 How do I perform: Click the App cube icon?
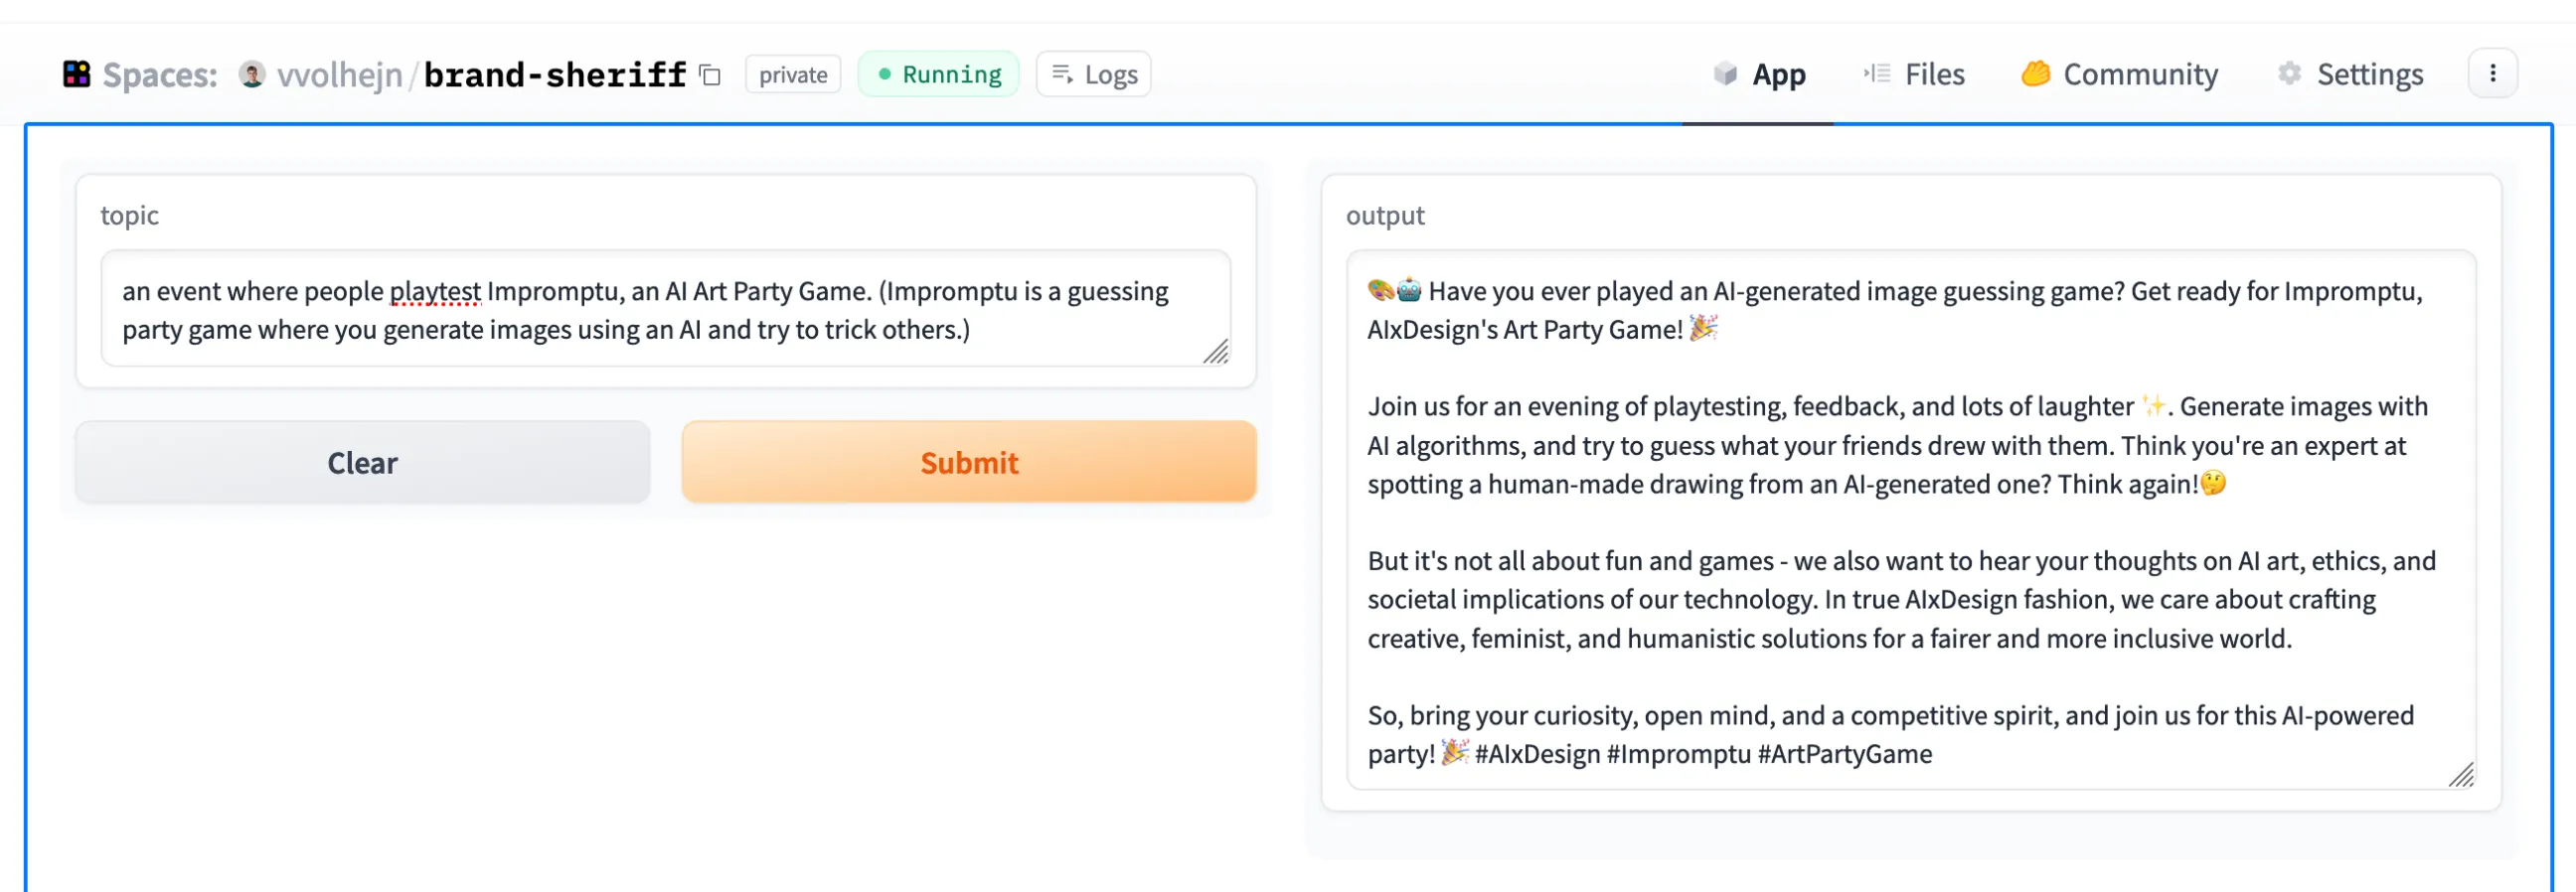pyautogui.click(x=1725, y=74)
